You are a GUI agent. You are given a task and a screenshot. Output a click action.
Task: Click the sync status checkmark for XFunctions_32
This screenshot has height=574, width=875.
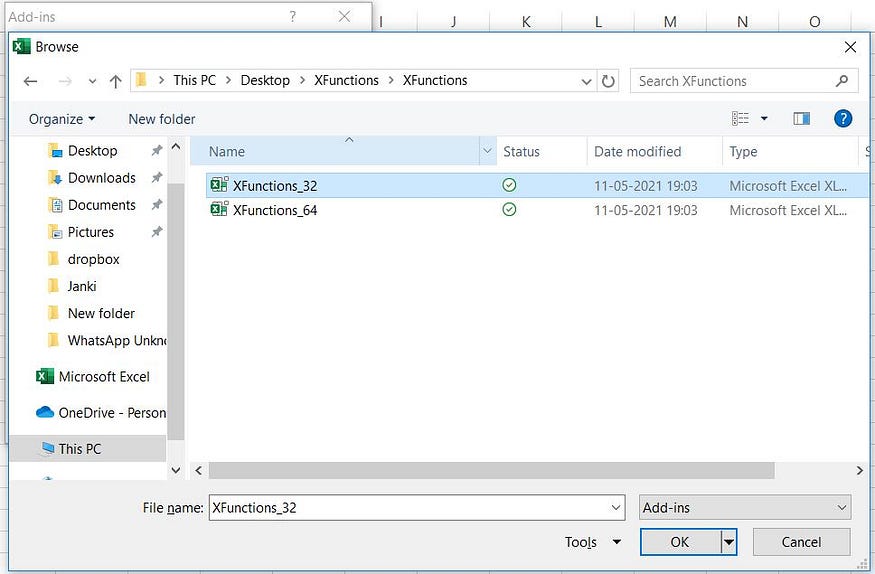click(x=509, y=185)
